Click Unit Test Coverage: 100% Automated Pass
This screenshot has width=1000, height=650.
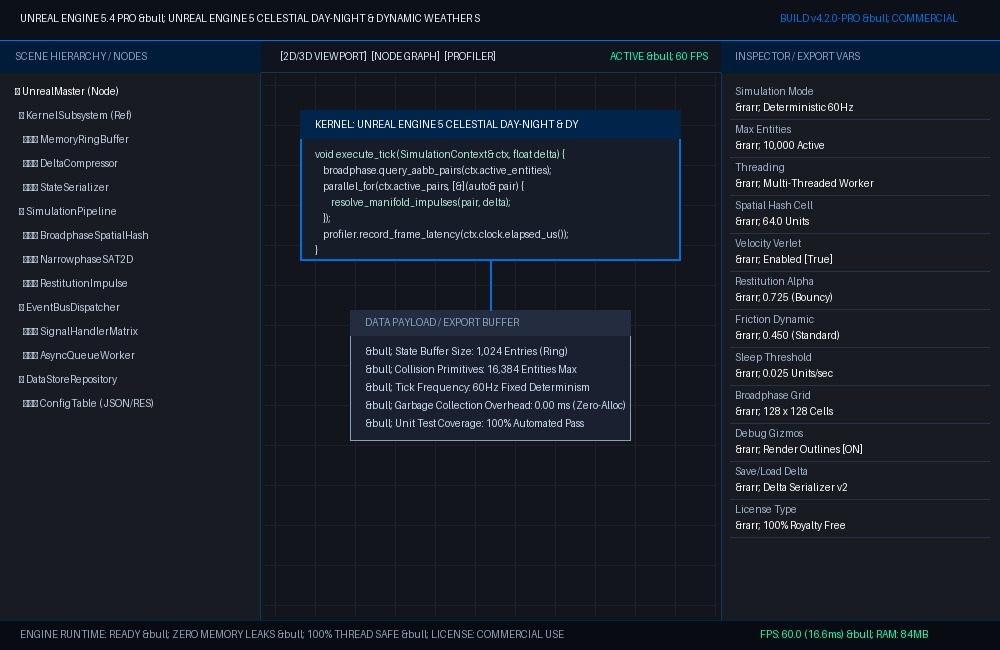point(474,424)
